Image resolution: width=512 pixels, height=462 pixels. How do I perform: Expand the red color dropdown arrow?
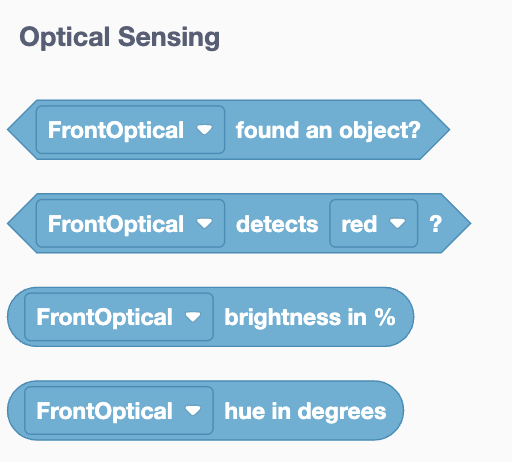click(x=397, y=223)
